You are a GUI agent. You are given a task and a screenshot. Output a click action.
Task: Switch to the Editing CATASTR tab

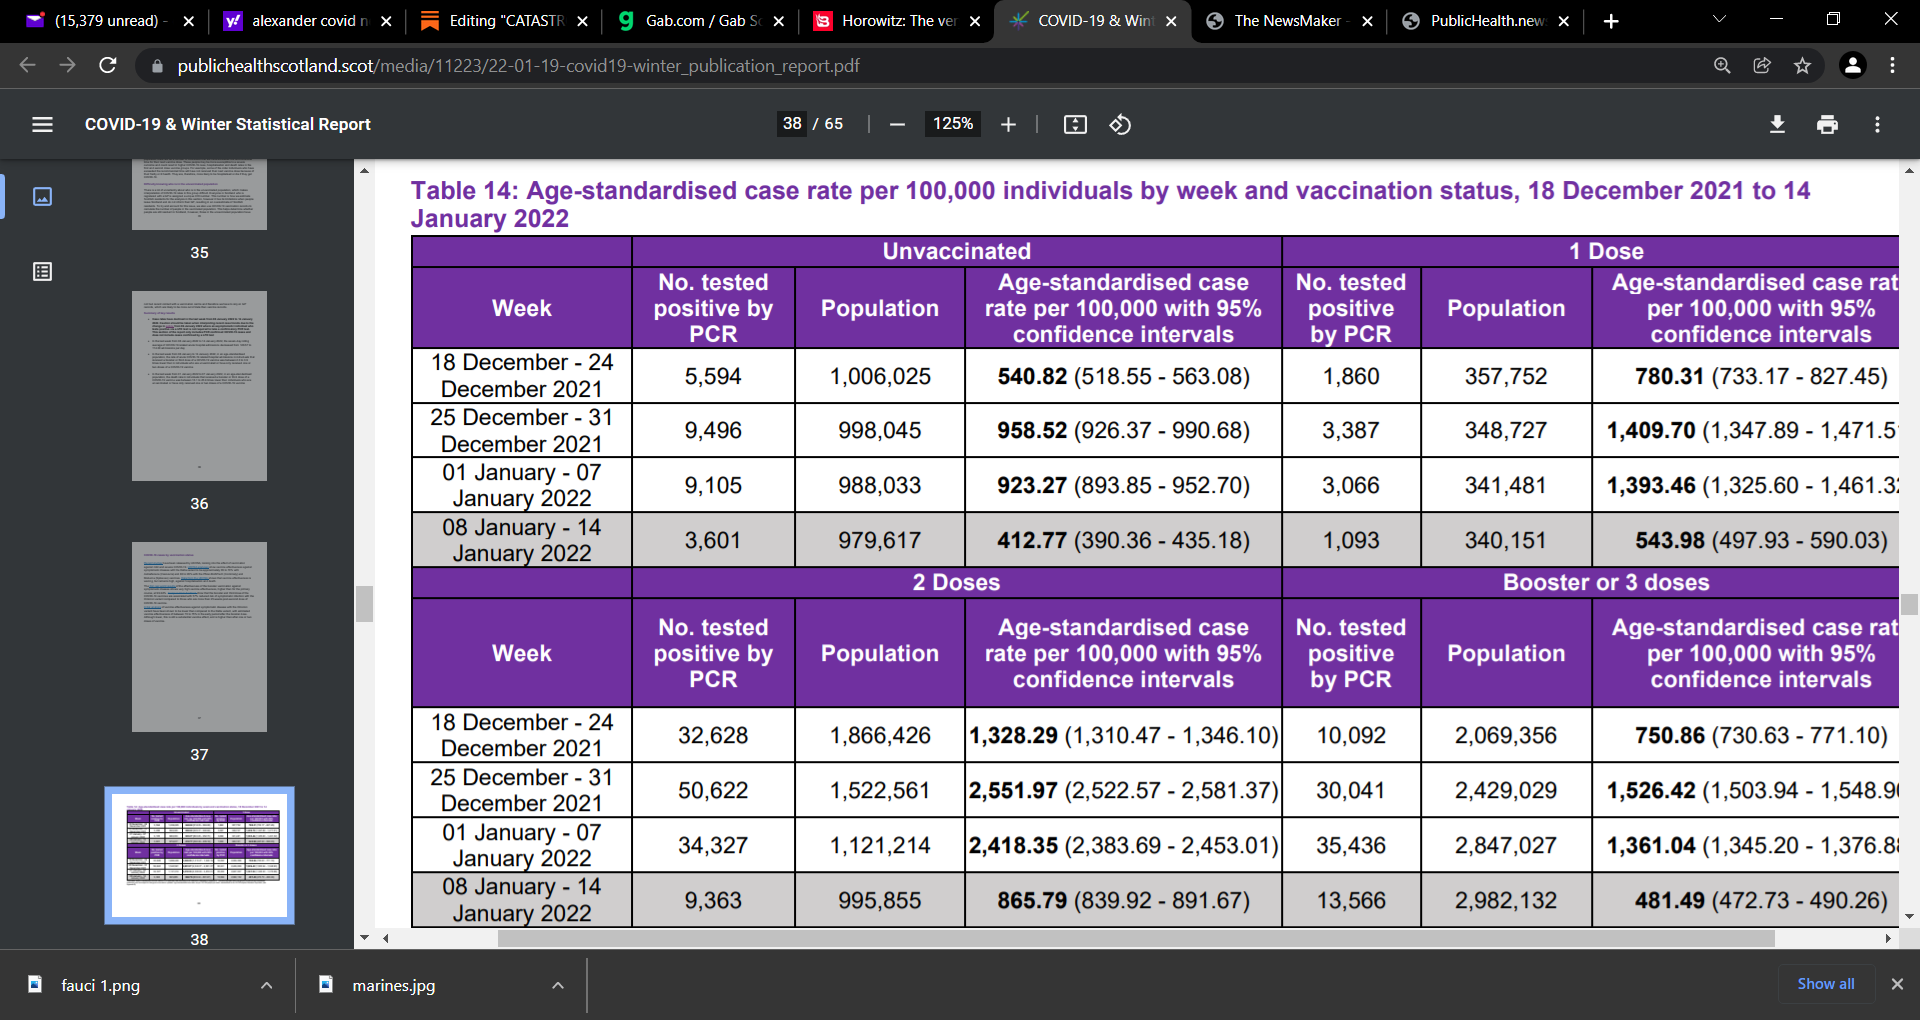(x=504, y=21)
